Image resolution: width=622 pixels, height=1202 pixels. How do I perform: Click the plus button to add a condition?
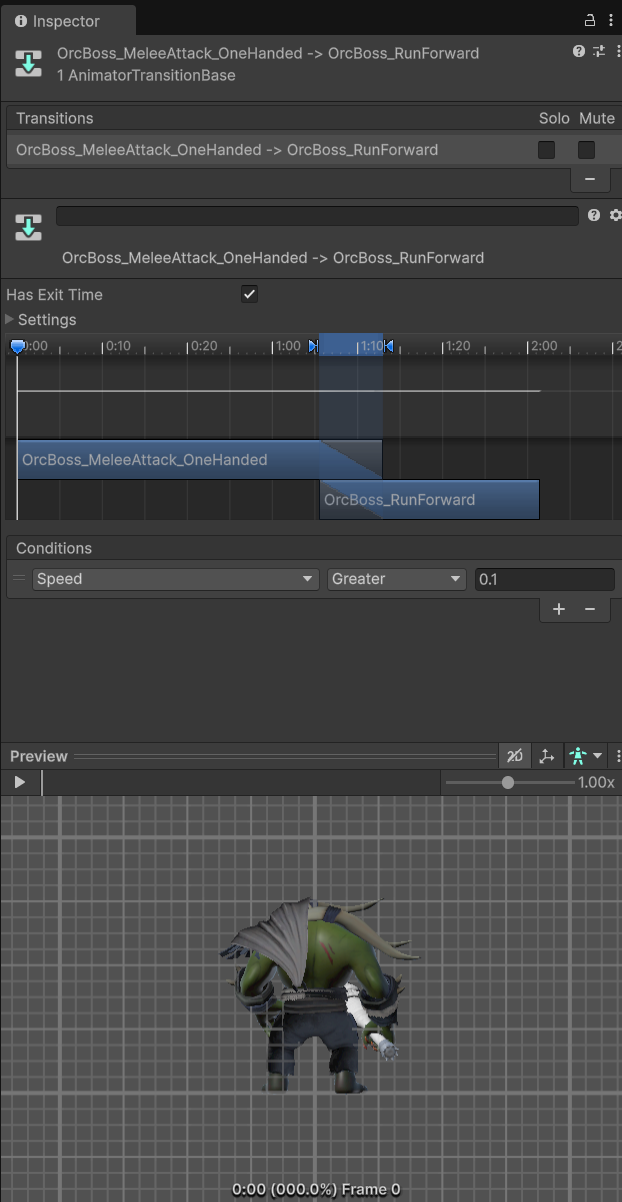point(559,609)
